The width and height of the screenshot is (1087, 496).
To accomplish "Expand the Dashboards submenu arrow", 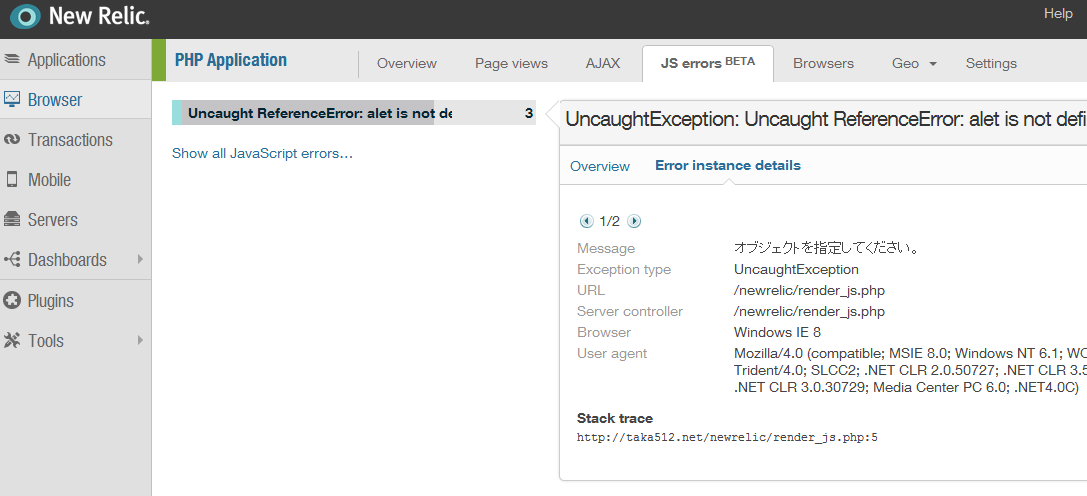I will [x=140, y=259].
